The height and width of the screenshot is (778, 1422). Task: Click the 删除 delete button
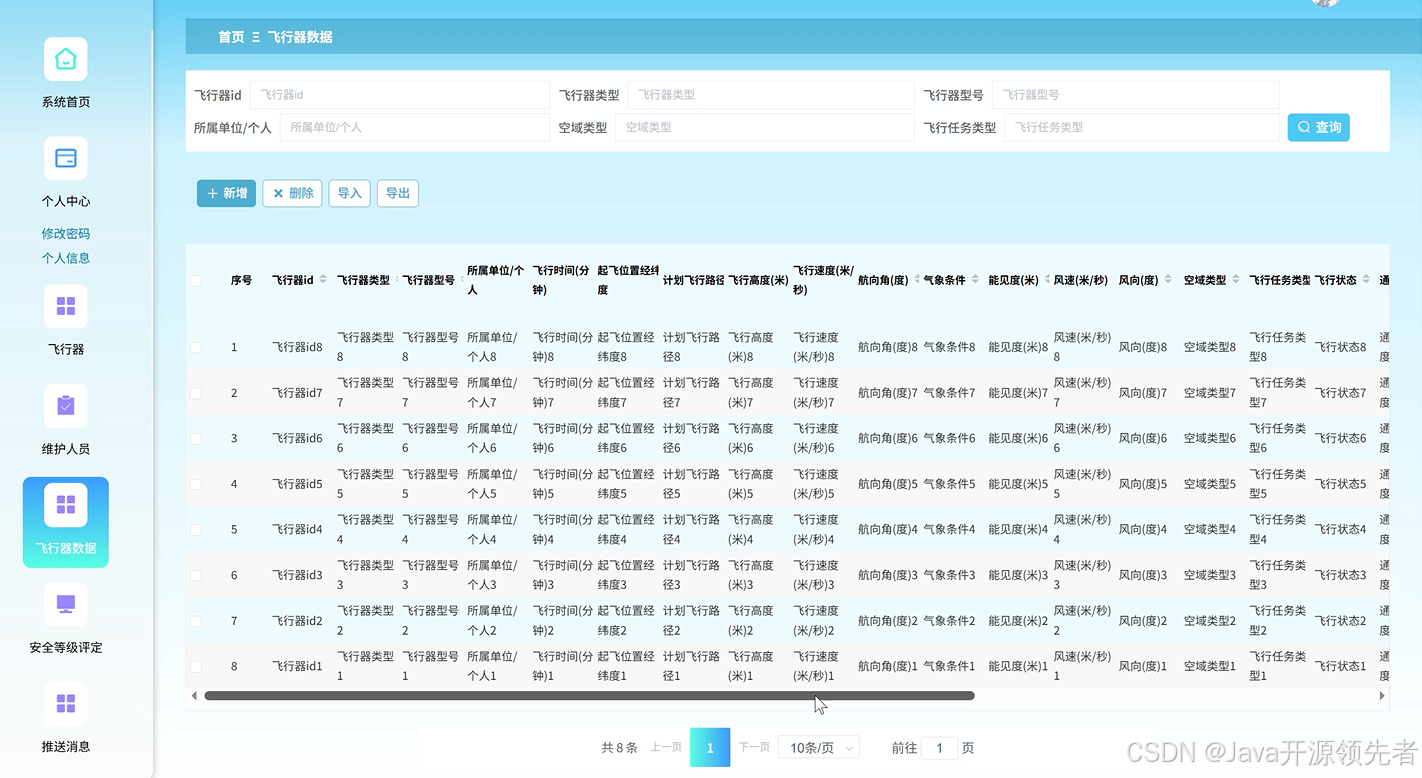[292, 193]
